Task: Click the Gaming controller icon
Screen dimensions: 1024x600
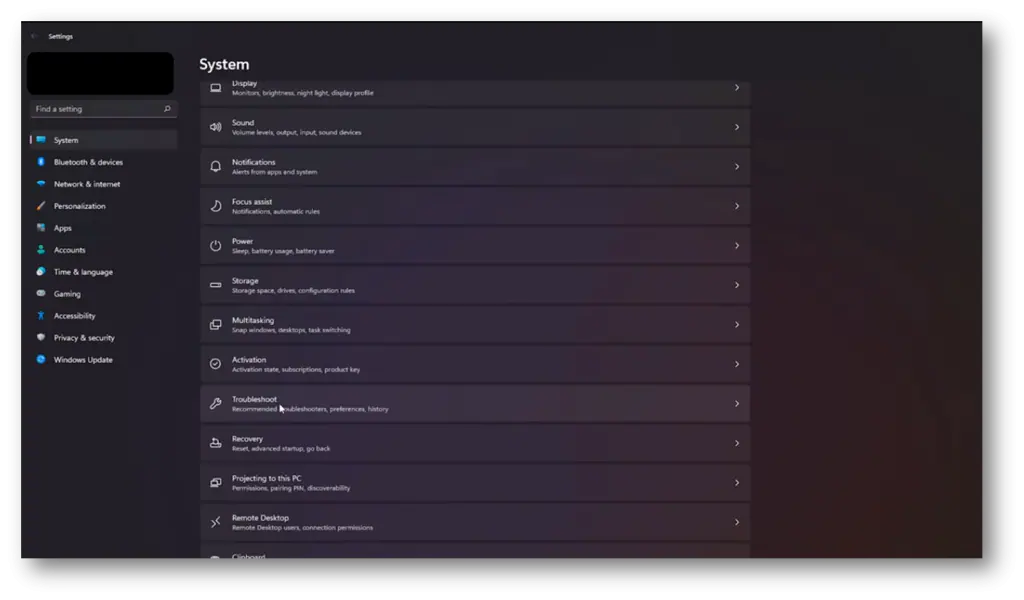Action: coord(41,293)
